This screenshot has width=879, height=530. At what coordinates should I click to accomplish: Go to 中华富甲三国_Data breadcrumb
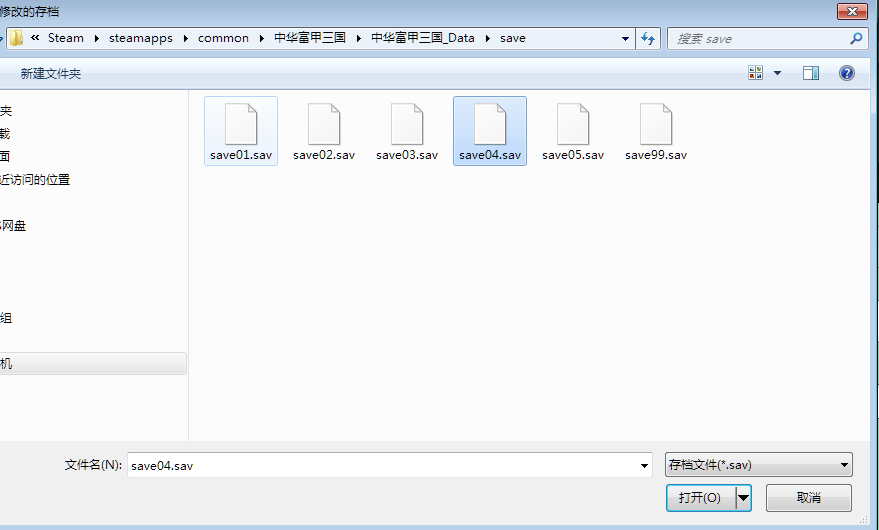coord(423,38)
